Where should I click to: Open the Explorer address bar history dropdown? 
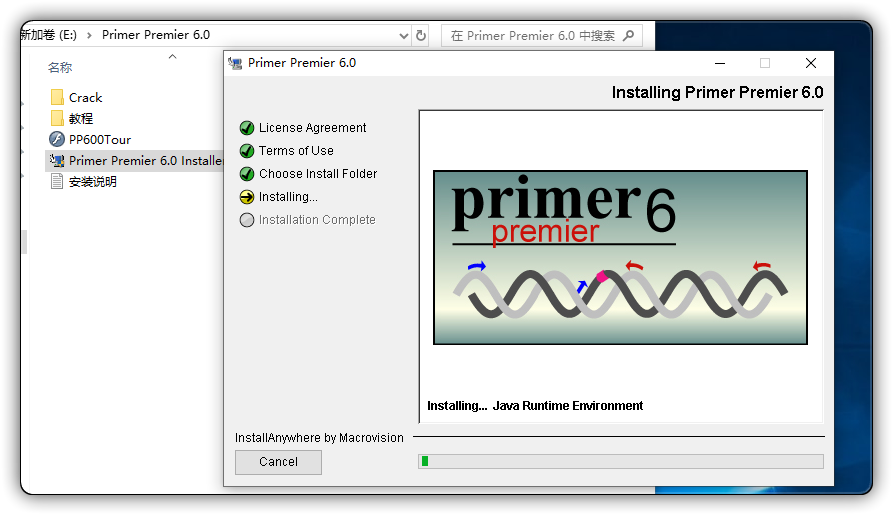pos(404,35)
